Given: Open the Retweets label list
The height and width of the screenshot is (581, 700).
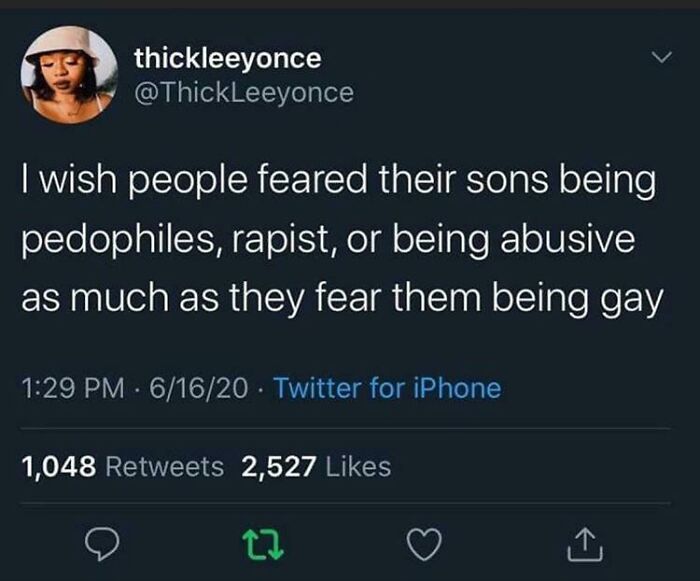Looking at the screenshot, I should point(164,466).
